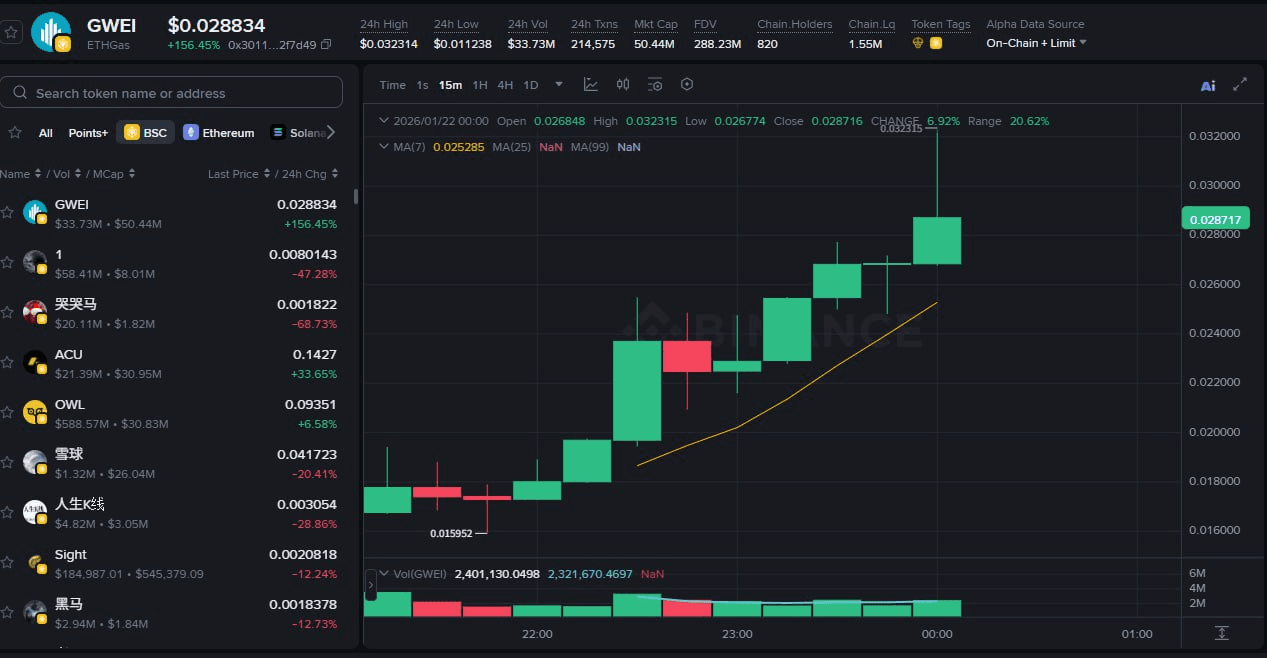Open the indicator settings icon
1267x658 pixels.
(x=654, y=84)
